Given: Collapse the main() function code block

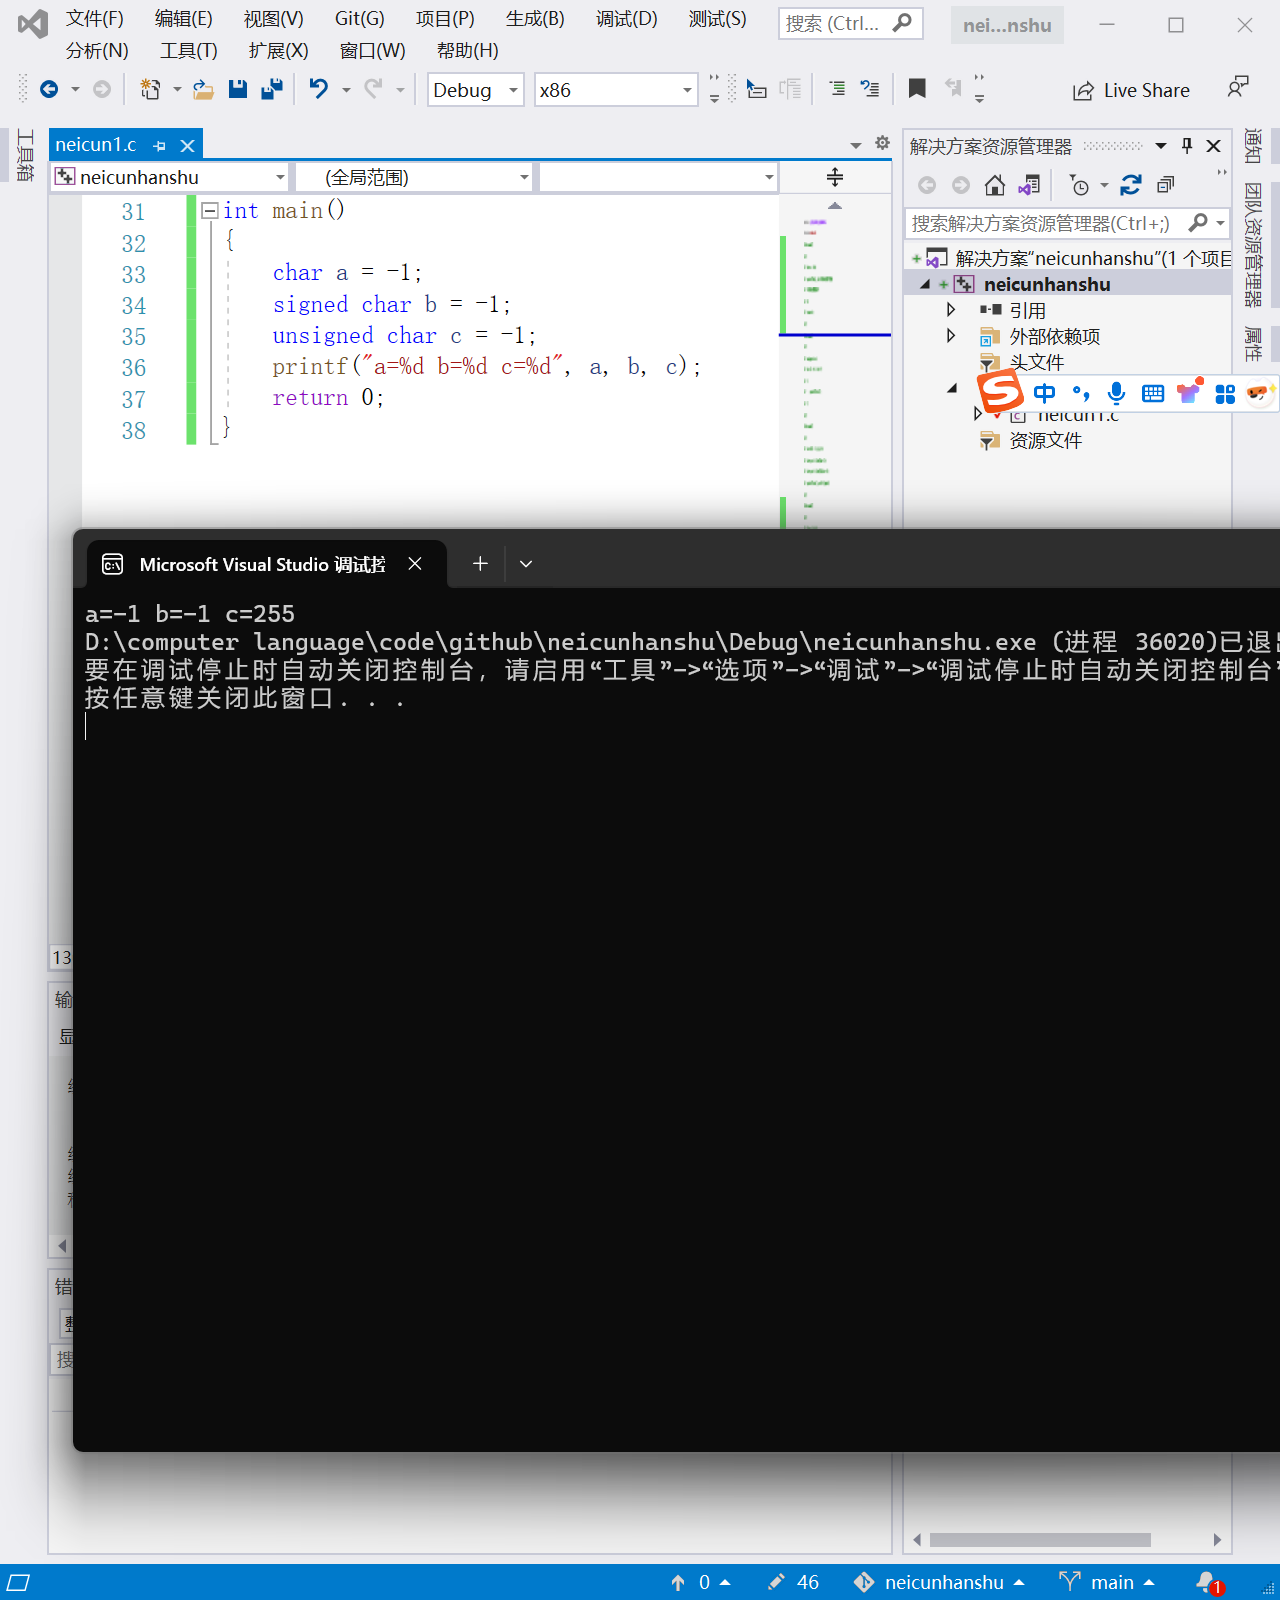Looking at the screenshot, I should click(210, 210).
